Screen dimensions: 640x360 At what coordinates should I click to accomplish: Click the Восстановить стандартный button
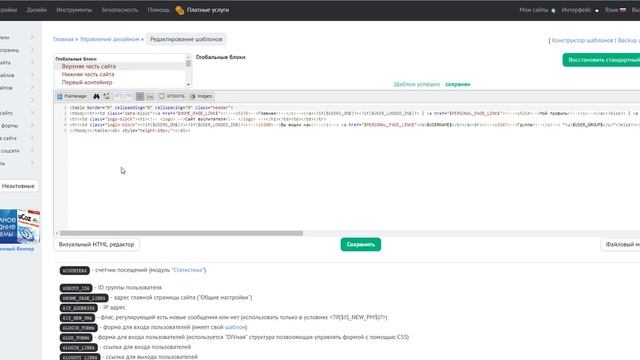[x=601, y=60]
